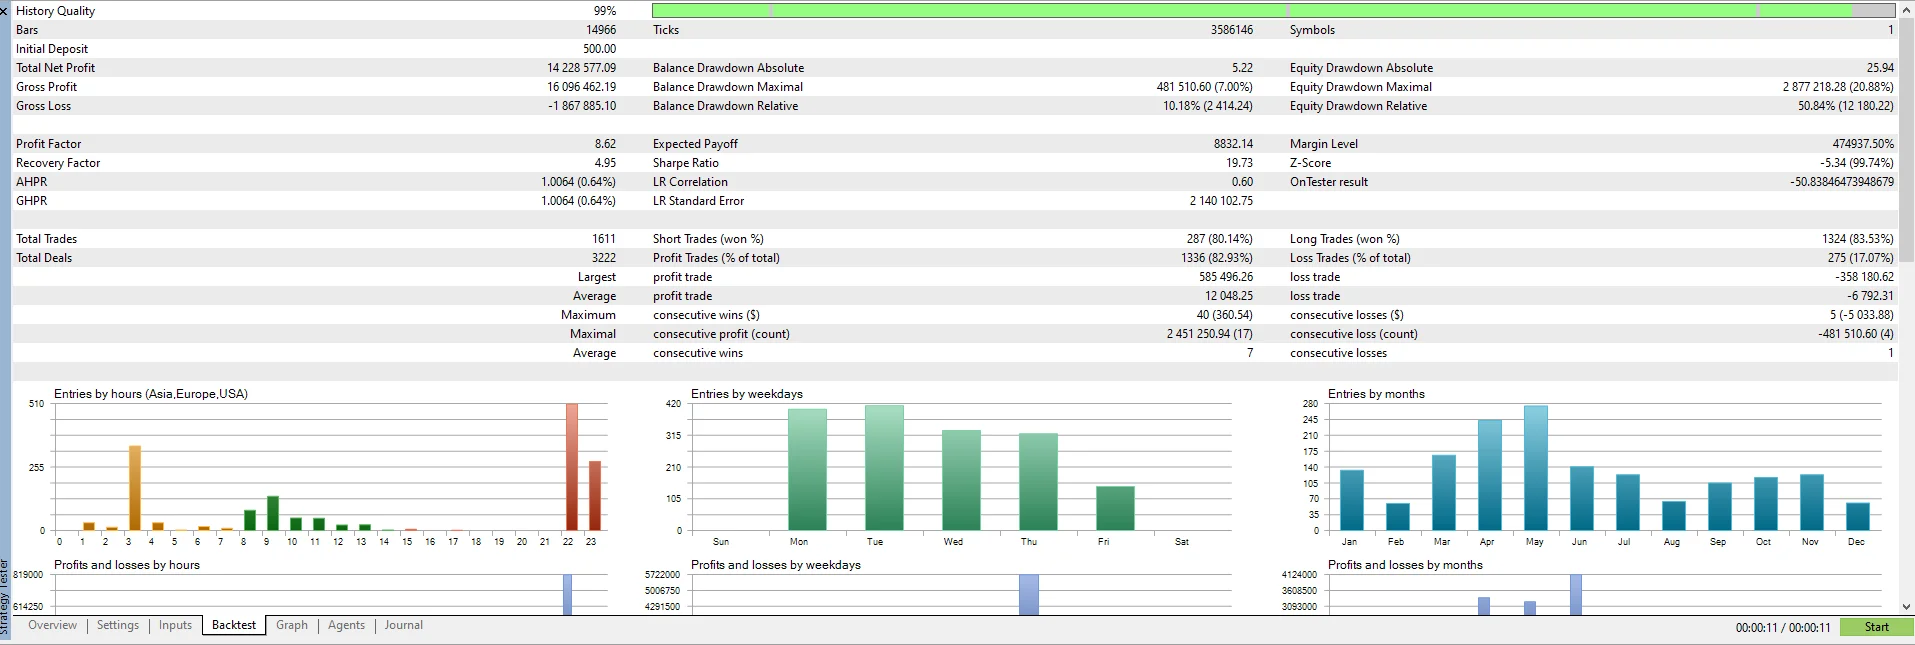This screenshot has height=645, width=1915.
Task: Click the green Start button
Action: point(1876,627)
